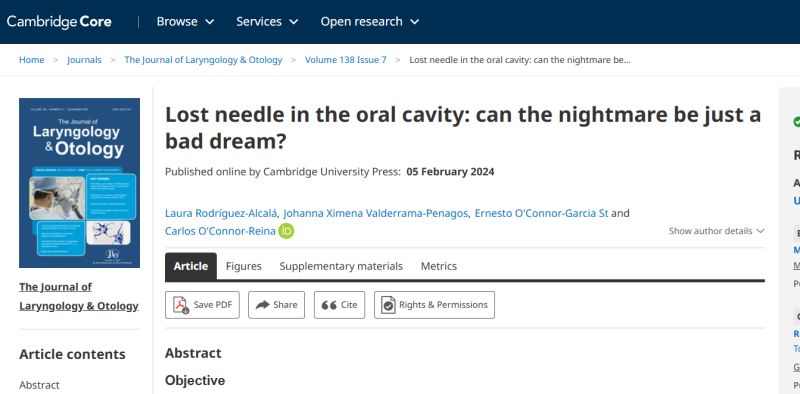This screenshot has width=800, height=394.
Task: Open the journal cover thumbnail
Action: point(80,183)
